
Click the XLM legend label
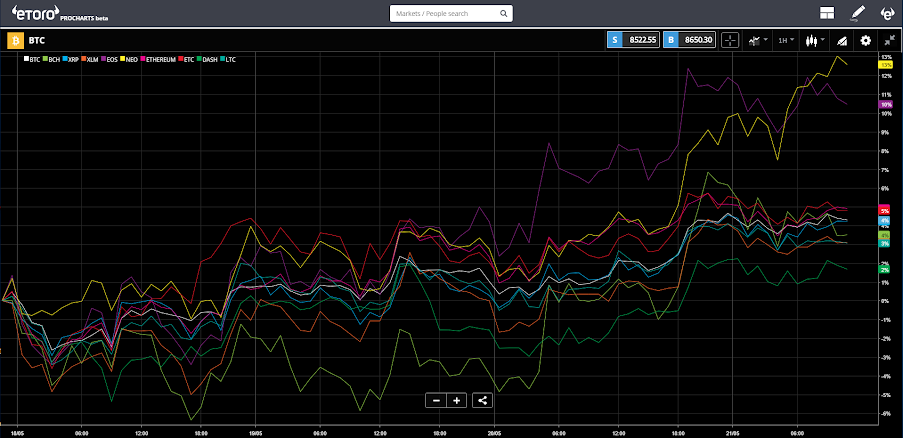tap(92, 59)
